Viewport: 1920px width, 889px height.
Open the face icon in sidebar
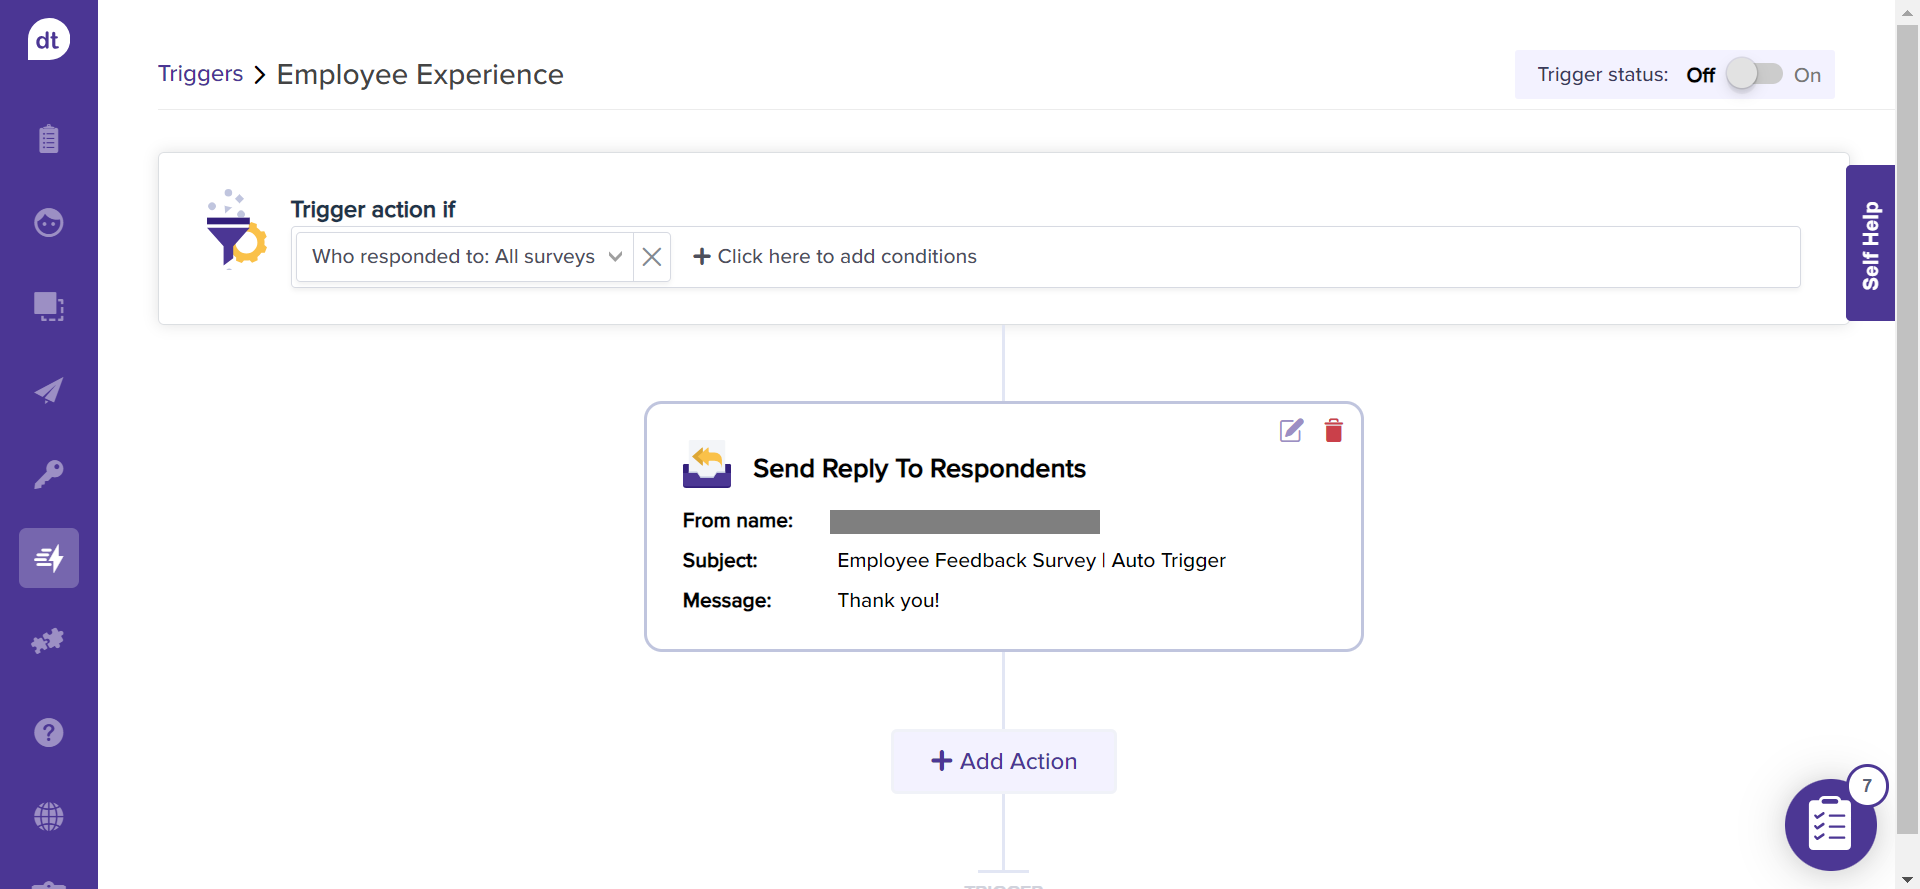pos(48,222)
